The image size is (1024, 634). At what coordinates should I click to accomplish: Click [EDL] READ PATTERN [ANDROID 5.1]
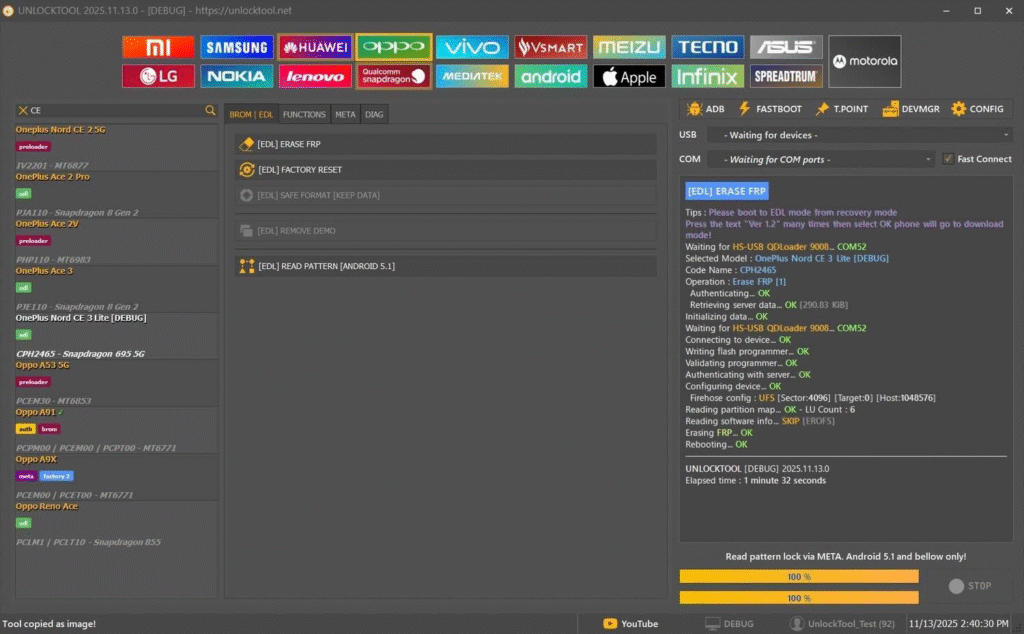(445, 266)
